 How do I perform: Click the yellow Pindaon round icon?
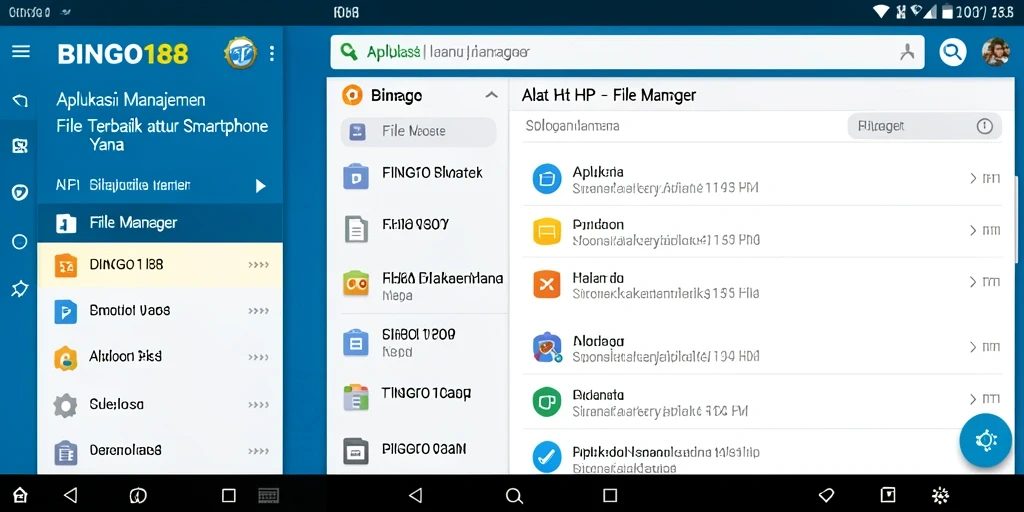547,231
